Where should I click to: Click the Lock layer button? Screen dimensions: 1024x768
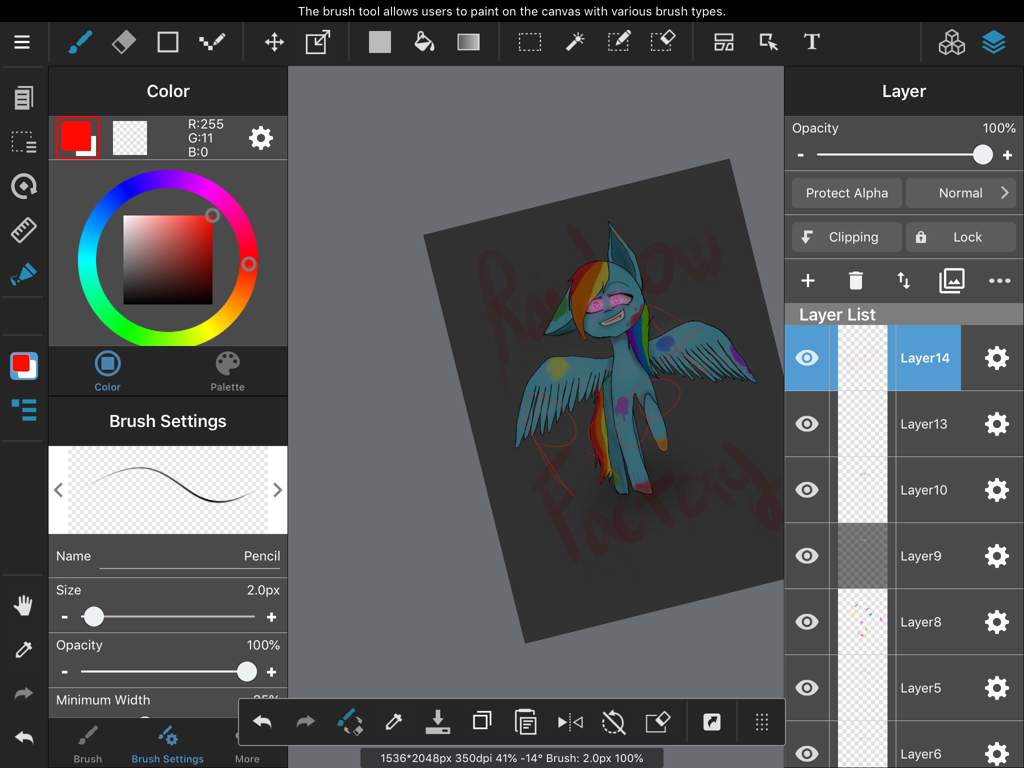961,237
